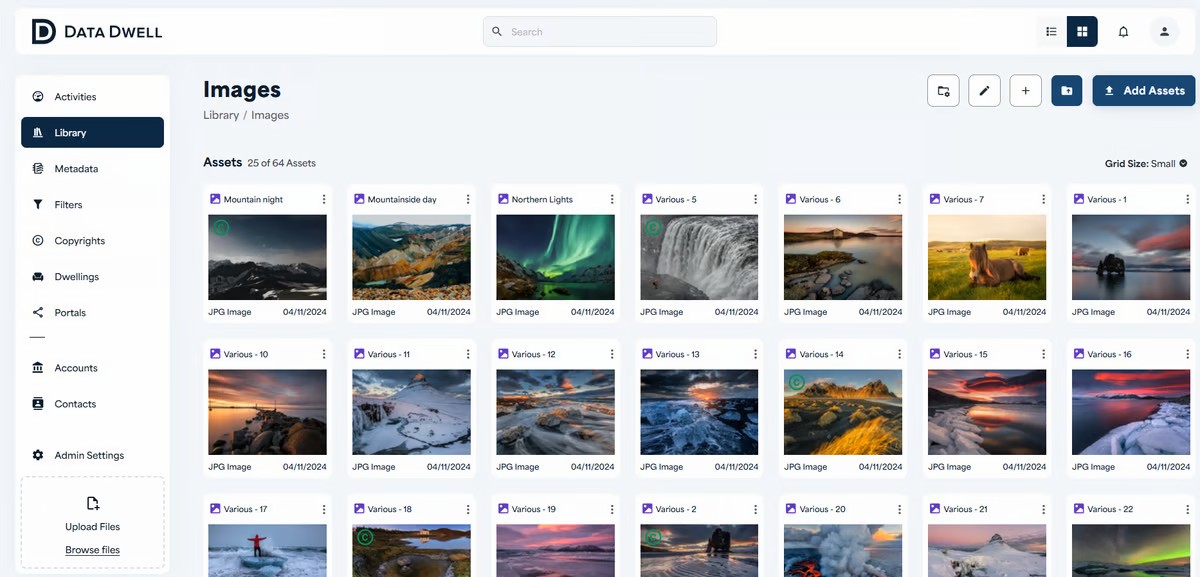Click the Browse files link
The height and width of the screenshot is (577, 1200).
pos(92,549)
